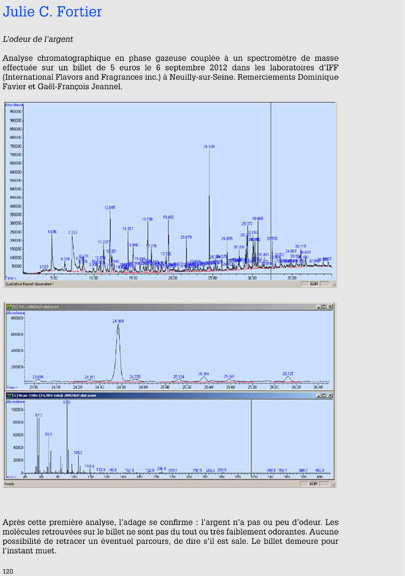Click the Julie C. Fortier heading link
This screenshot has height=576, width=405.
tap(52, 12)
